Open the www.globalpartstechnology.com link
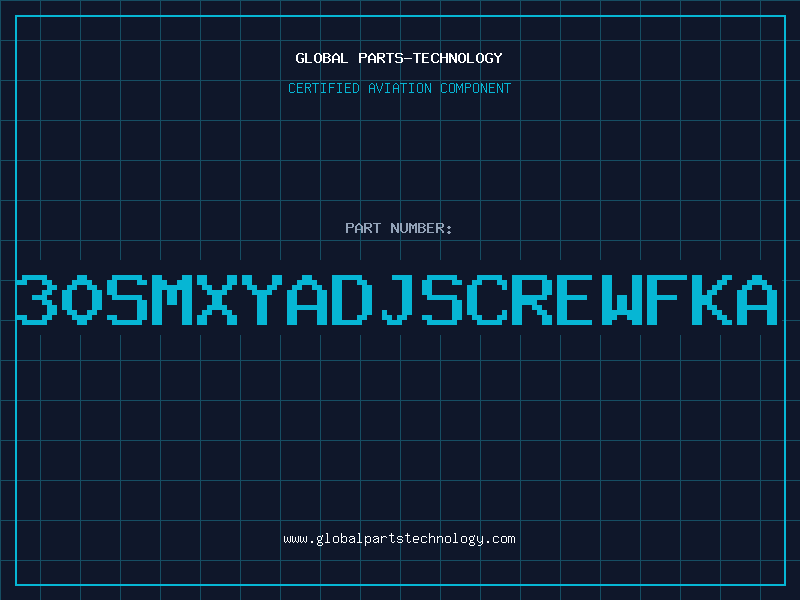This screenshot has height=600, width=800. pyautogui.click(x=399, y=539)
